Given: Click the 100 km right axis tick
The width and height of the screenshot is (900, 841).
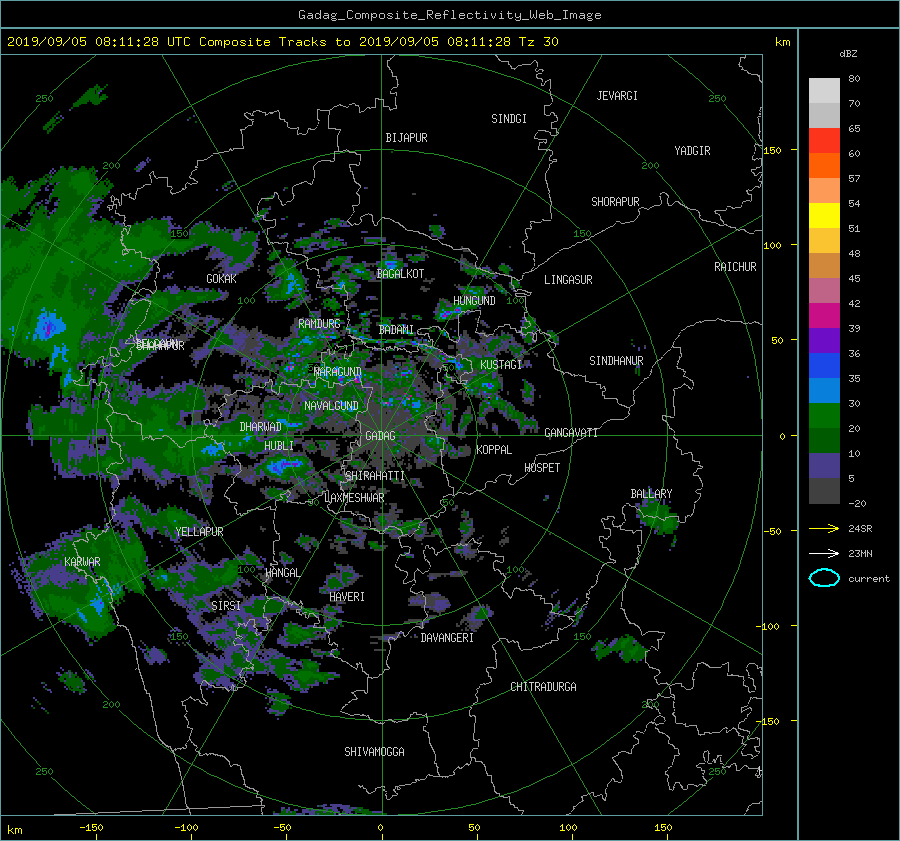Looking at the screenshot, I should [x=772, y=246].
